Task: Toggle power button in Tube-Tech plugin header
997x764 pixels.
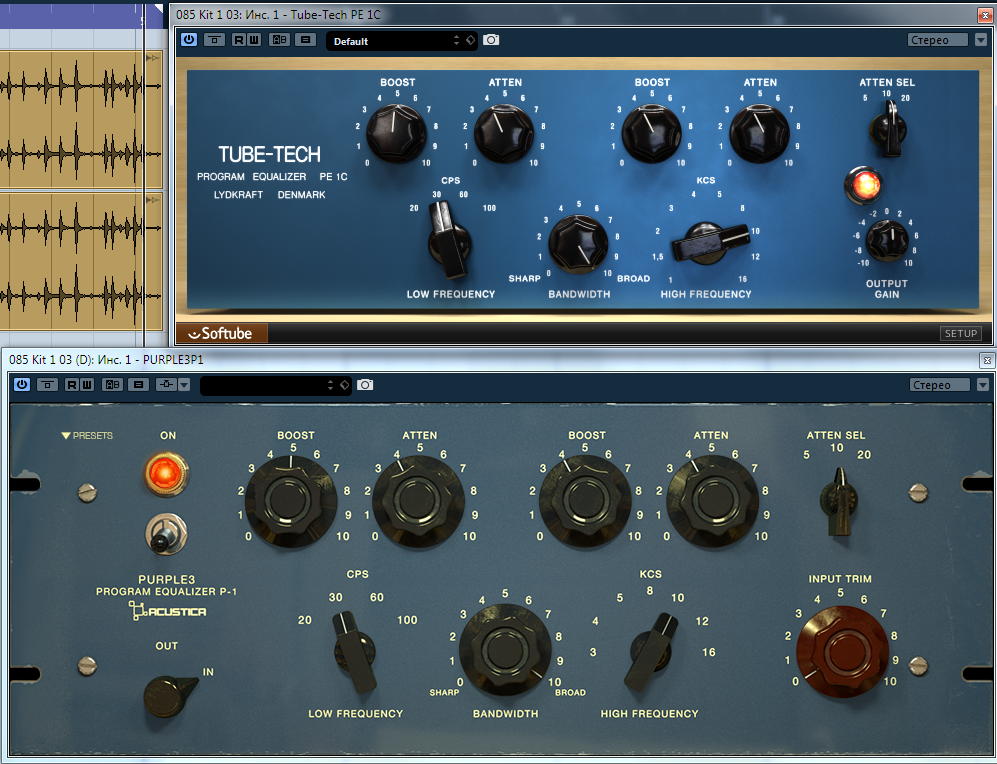Action: click(189, 39)
